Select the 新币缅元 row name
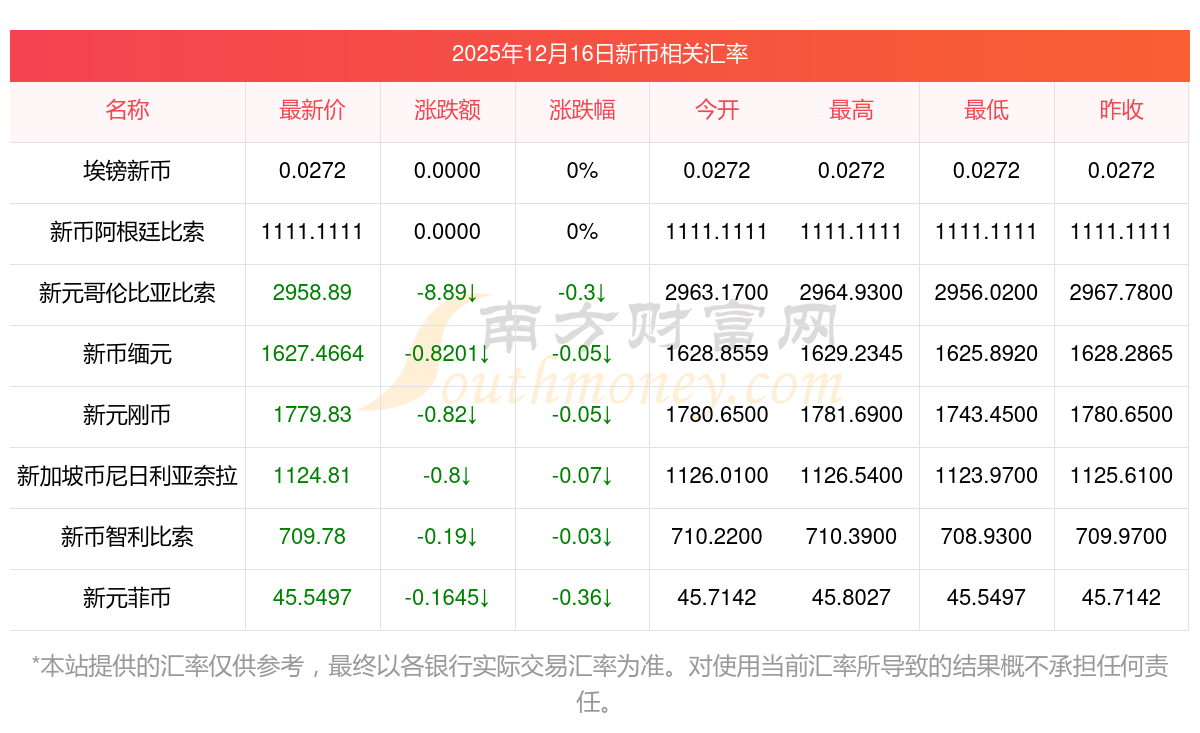The image size is (1200, 733). (x=127, y=354)
